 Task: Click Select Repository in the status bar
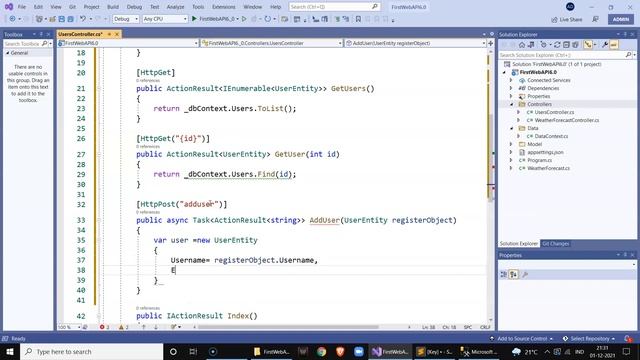coord(589,338)
